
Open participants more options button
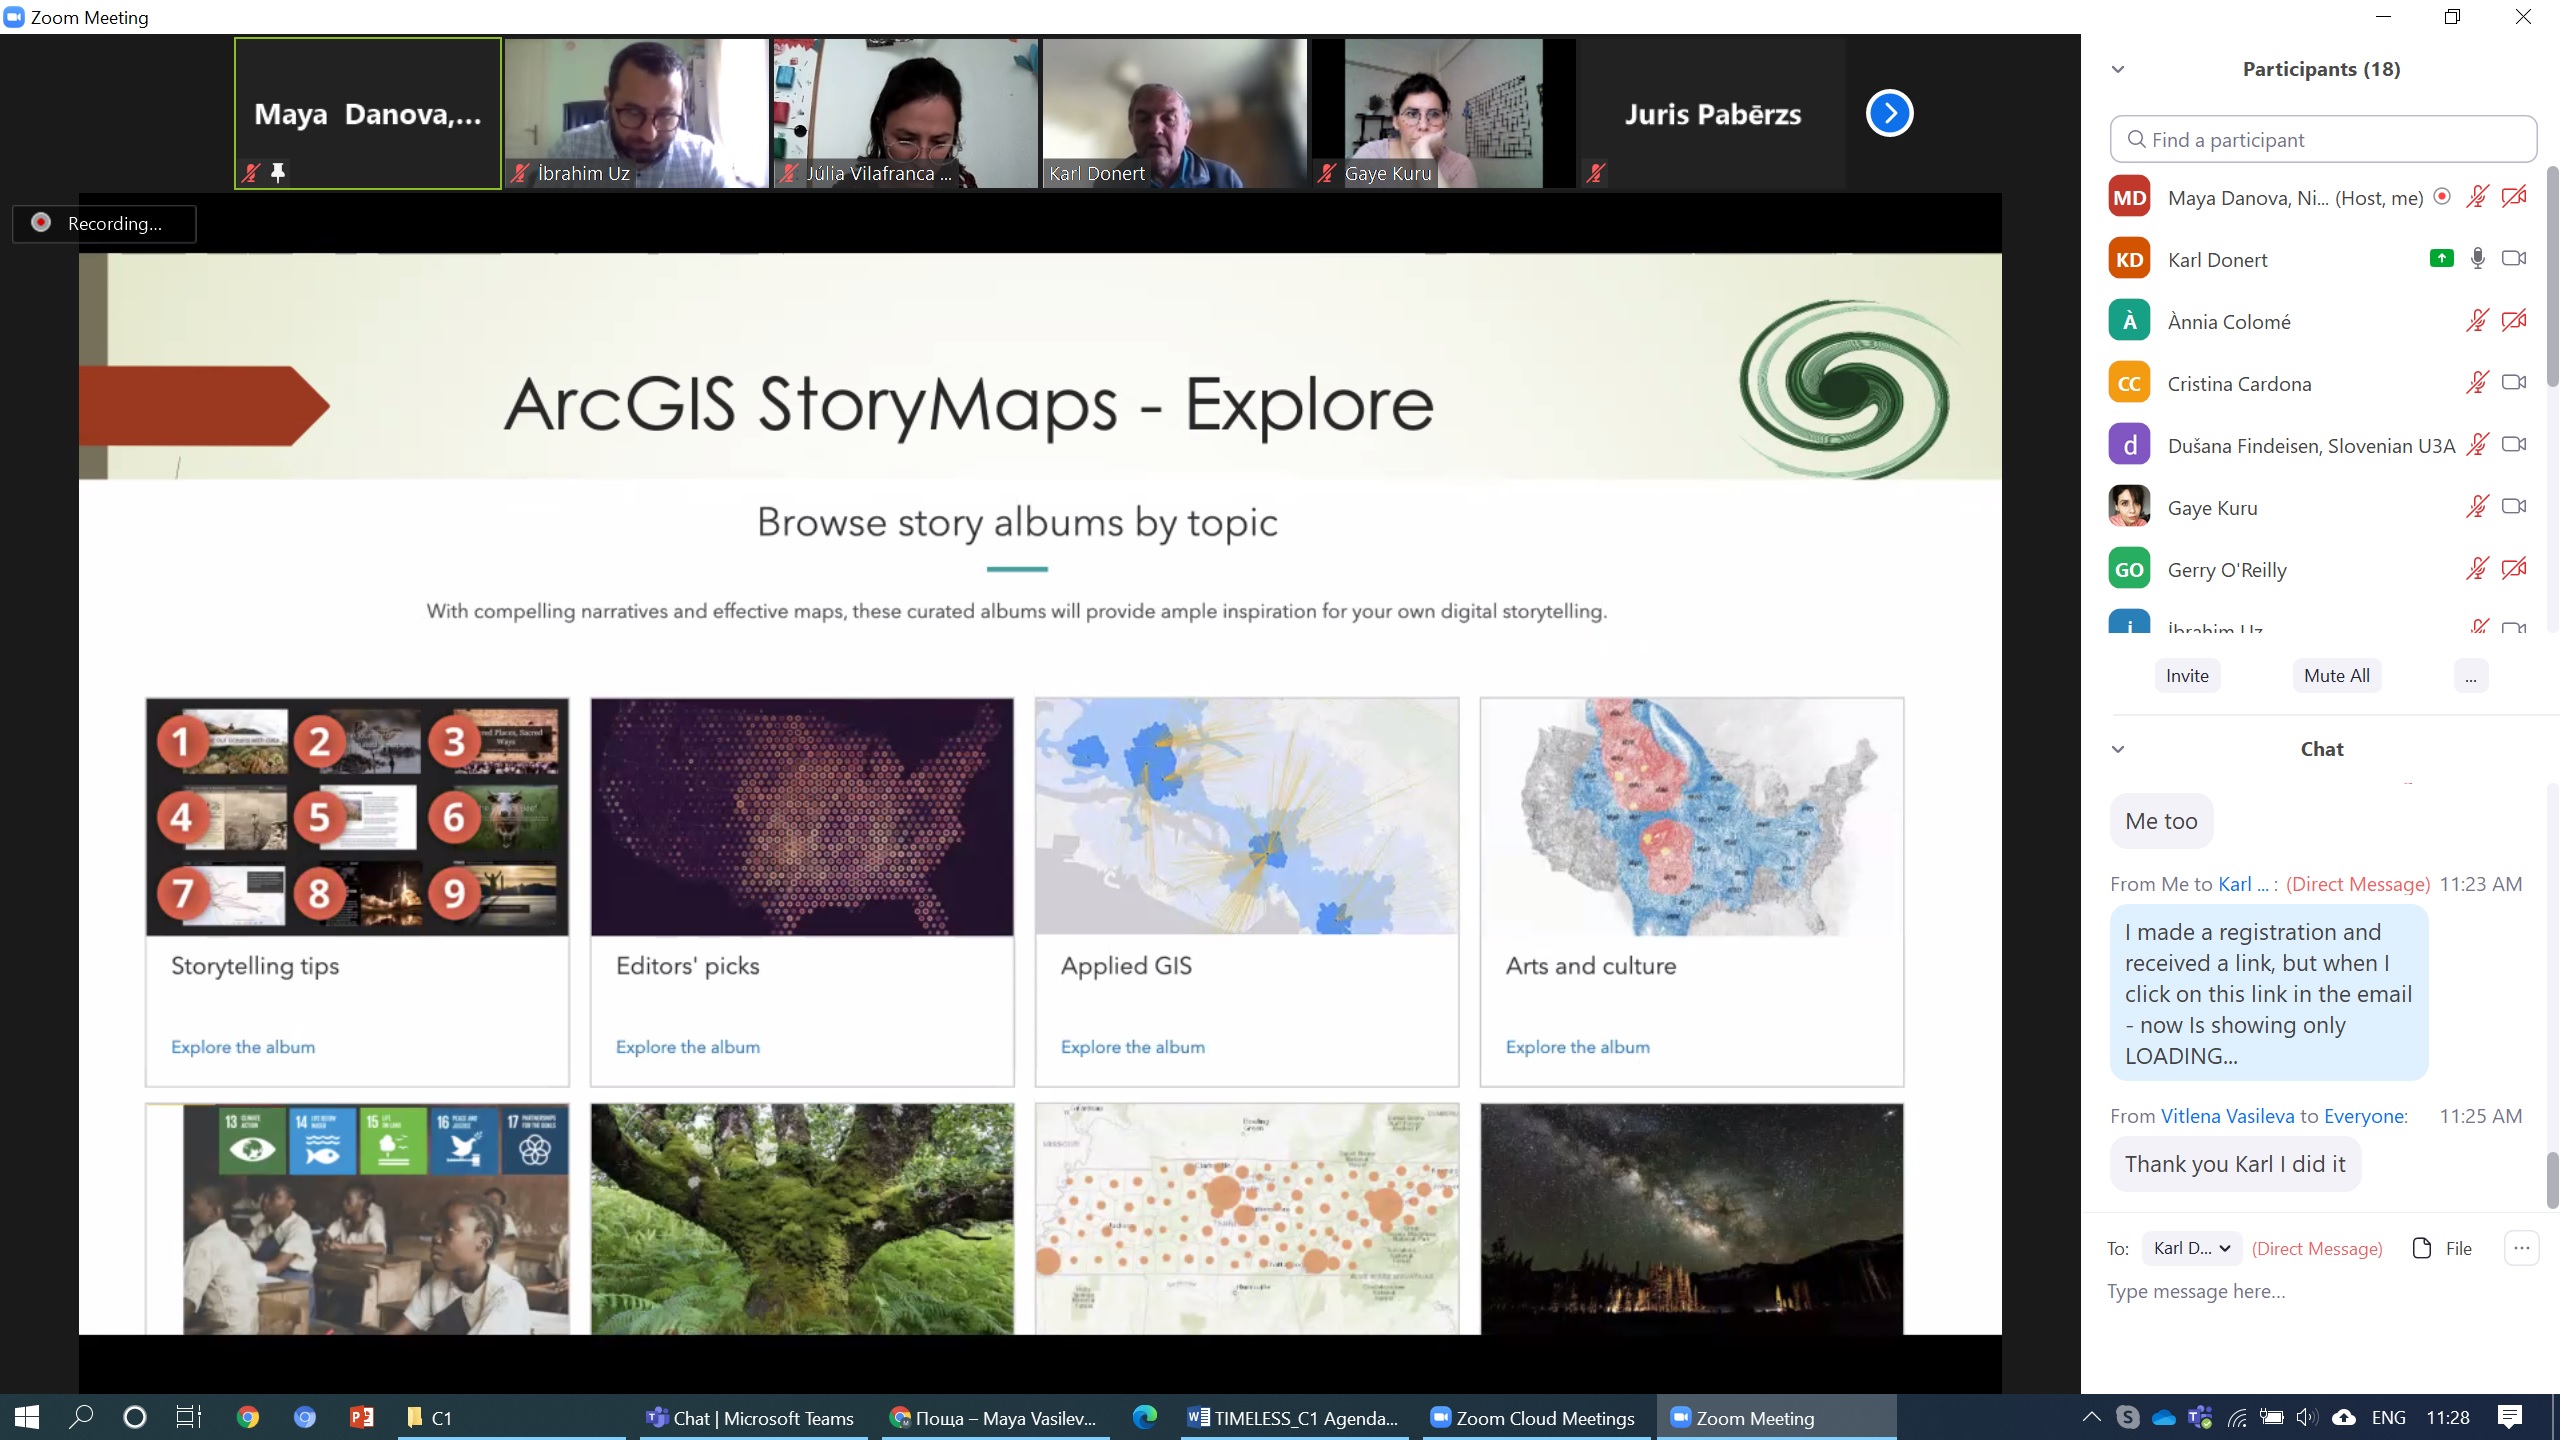[2470, 676]
